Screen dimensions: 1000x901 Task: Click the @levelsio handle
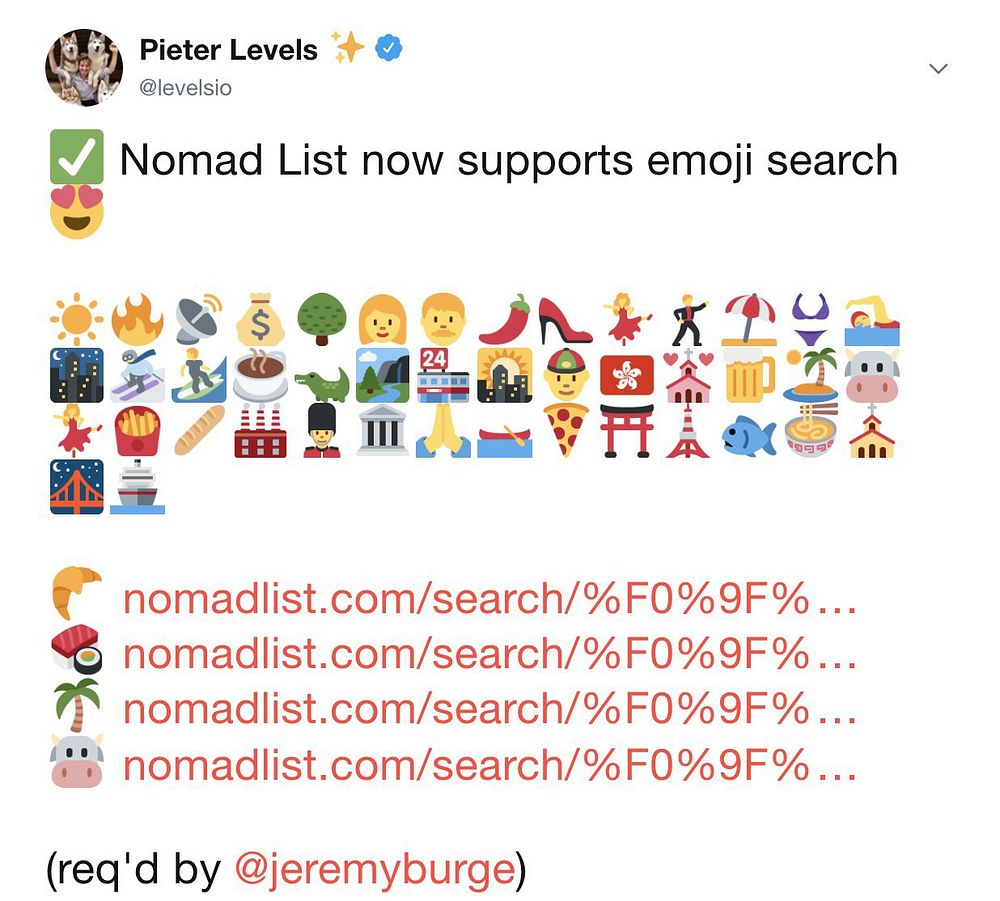click(x=186, y=87)
